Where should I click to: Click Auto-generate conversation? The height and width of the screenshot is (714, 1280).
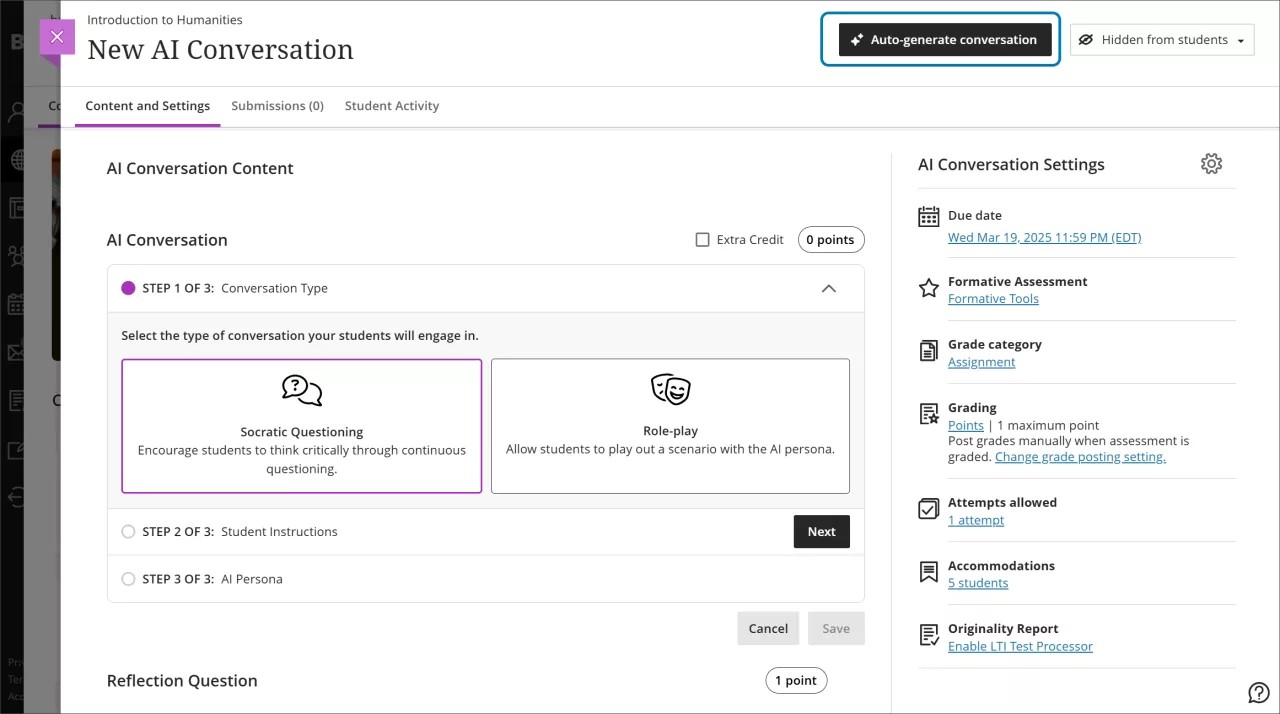click(941, 39)
